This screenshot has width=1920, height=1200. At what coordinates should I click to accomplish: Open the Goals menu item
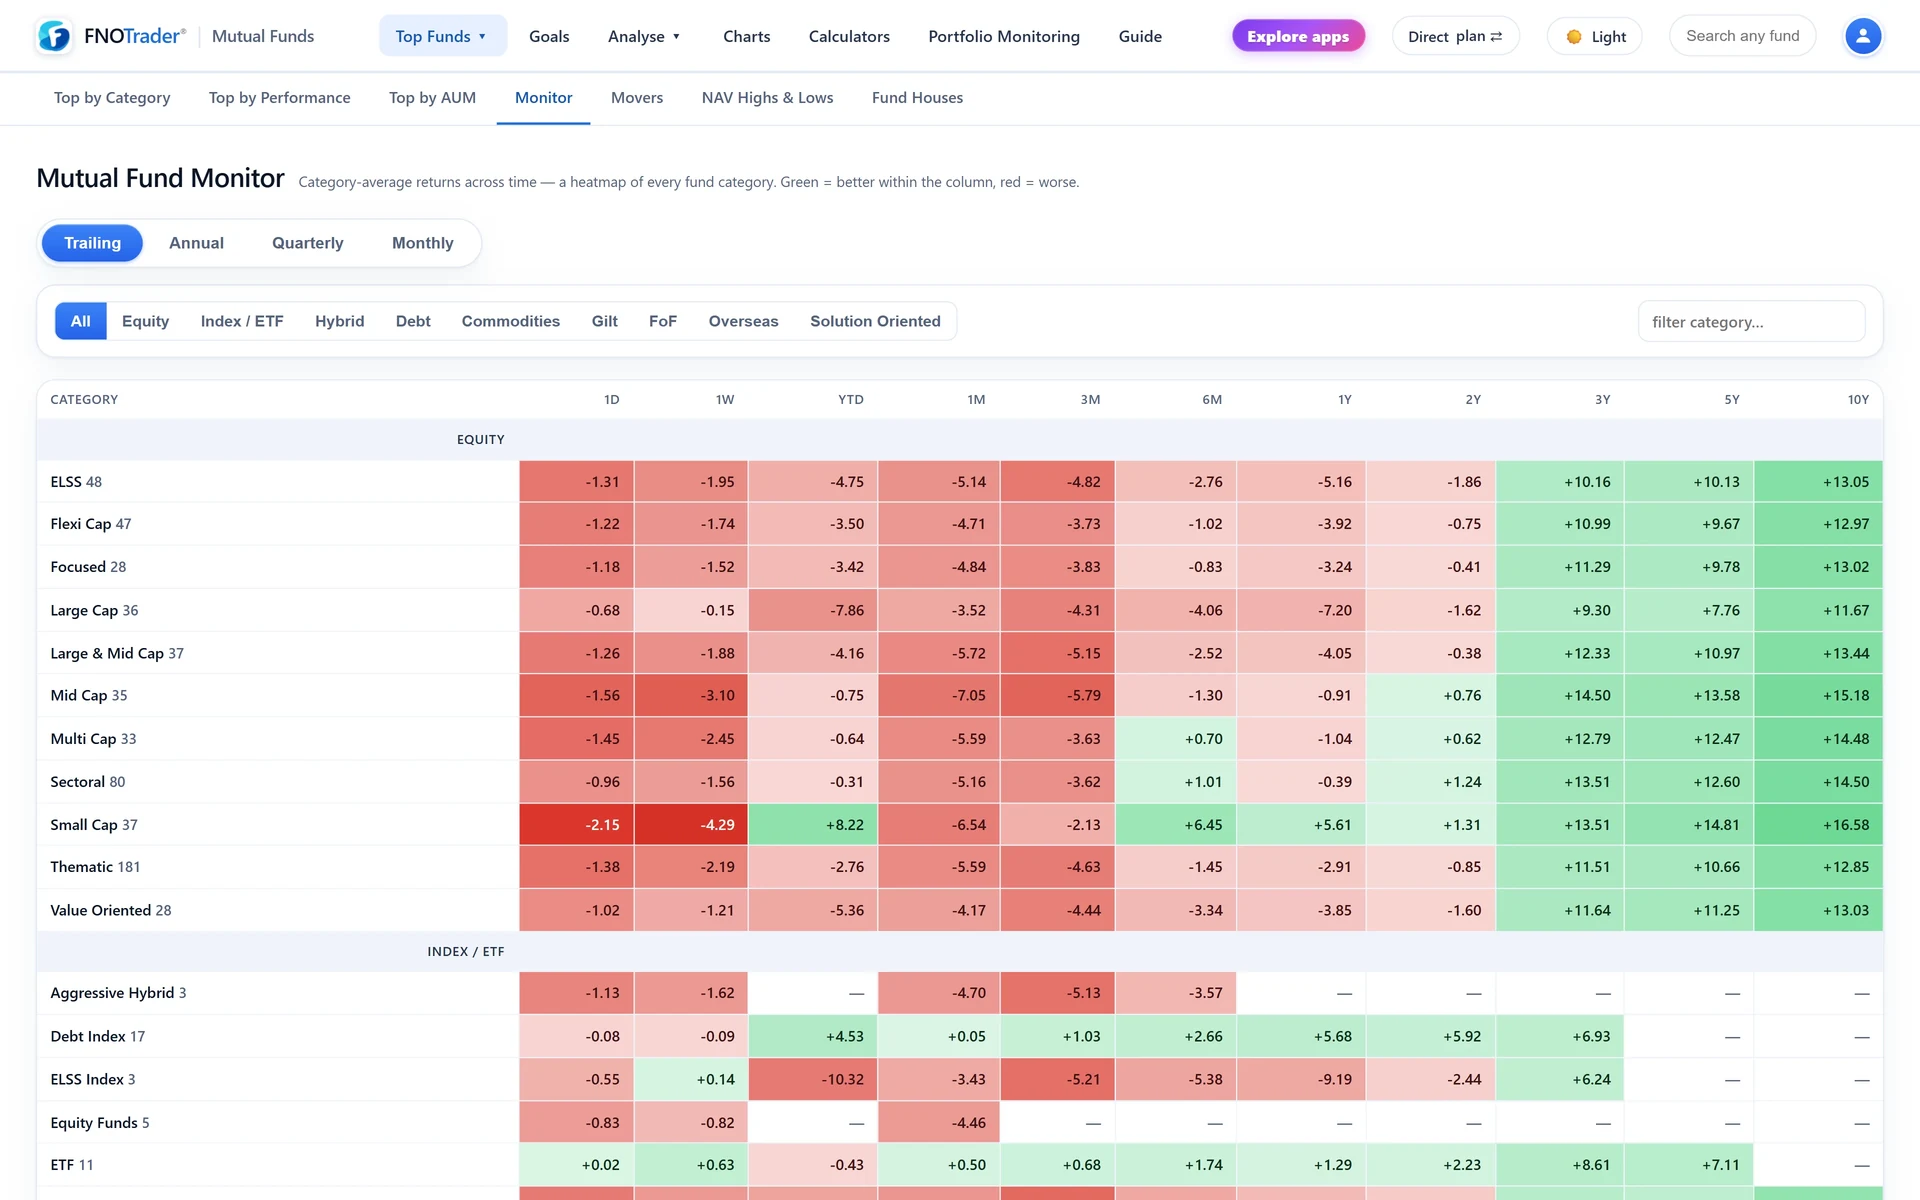(549, 36)
